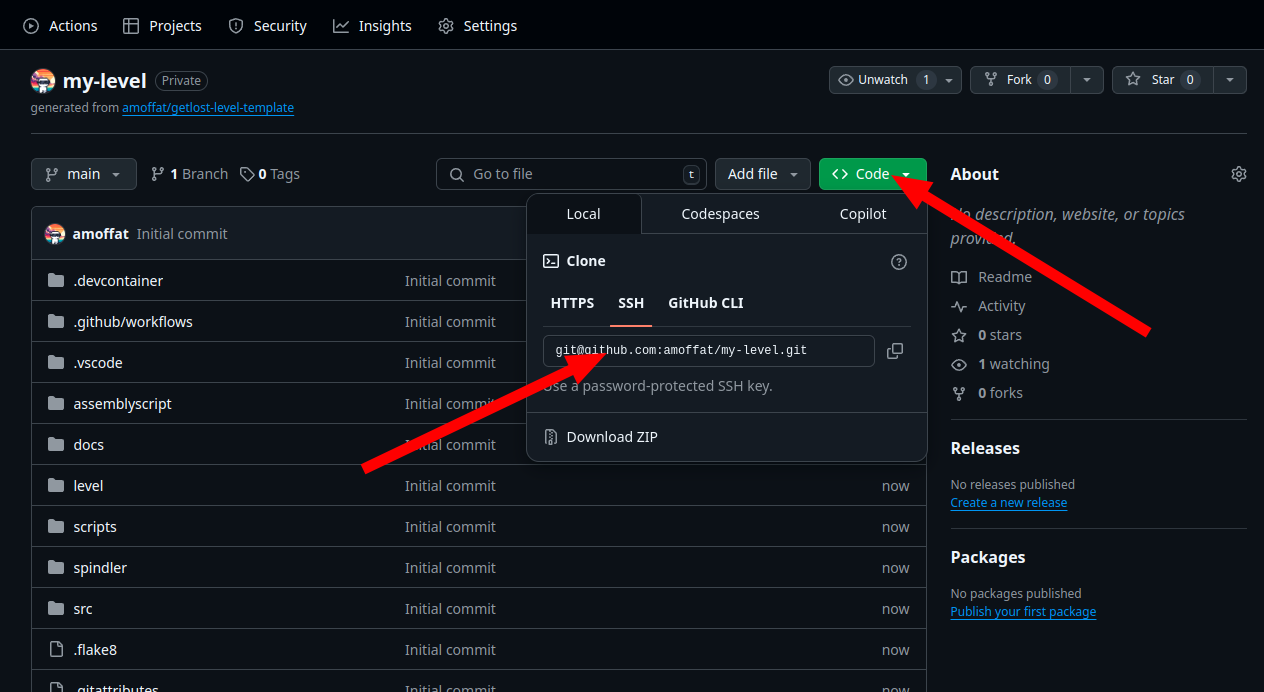This screenshot has width=1264, height=692.
Task: Open the Security tab
Action: [x=267, y=26]
